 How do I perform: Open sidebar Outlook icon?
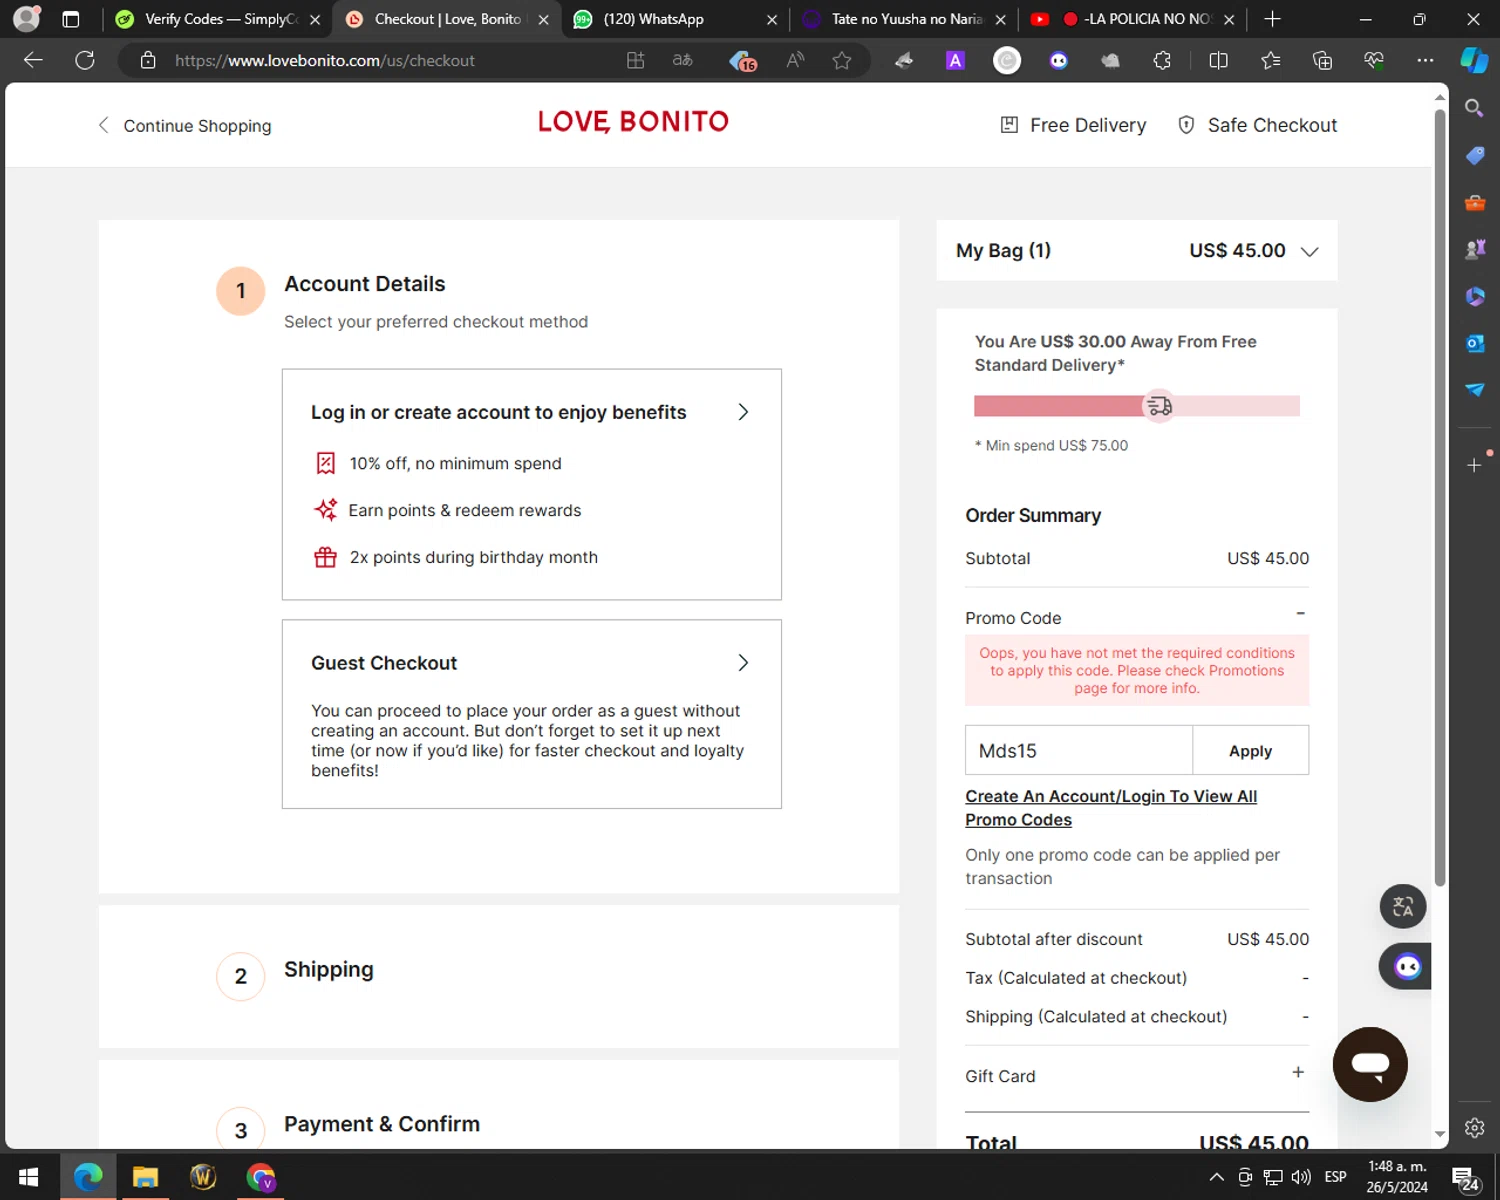pyautogui.click(x=1475, y=343)
